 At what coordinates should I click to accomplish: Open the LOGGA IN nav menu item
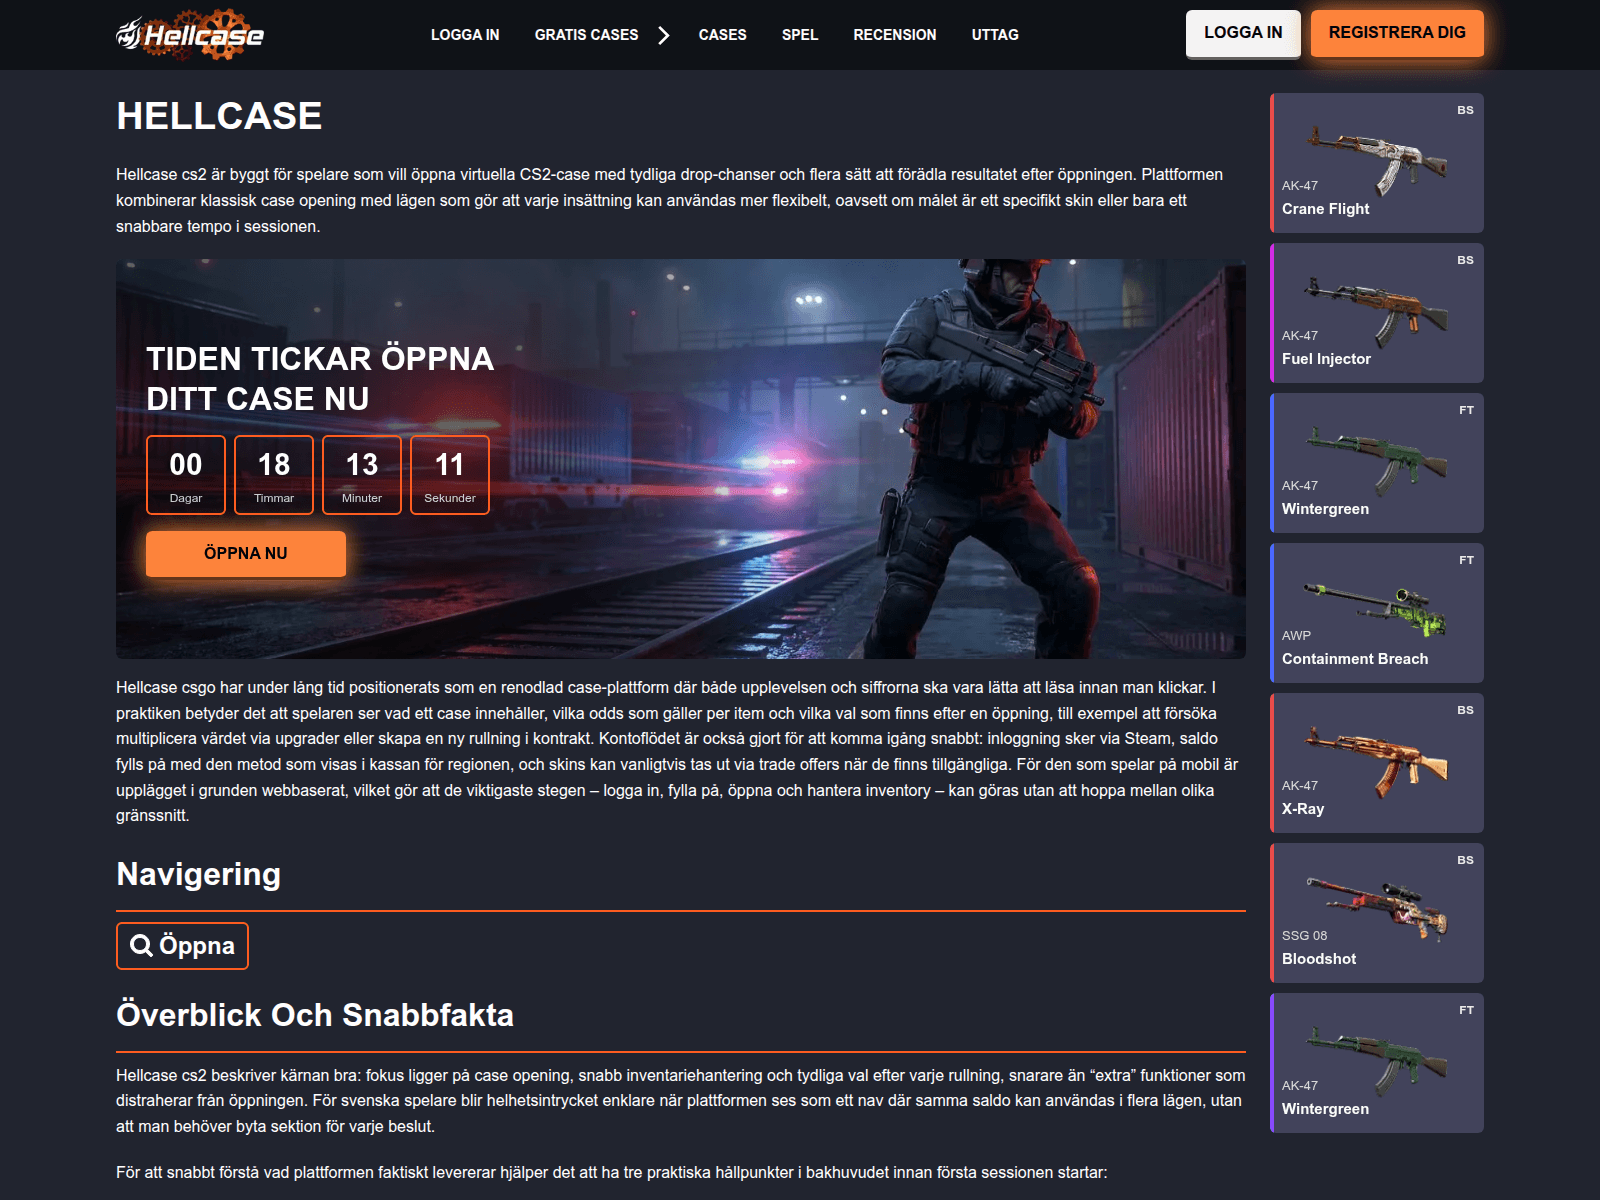[465, 35]
